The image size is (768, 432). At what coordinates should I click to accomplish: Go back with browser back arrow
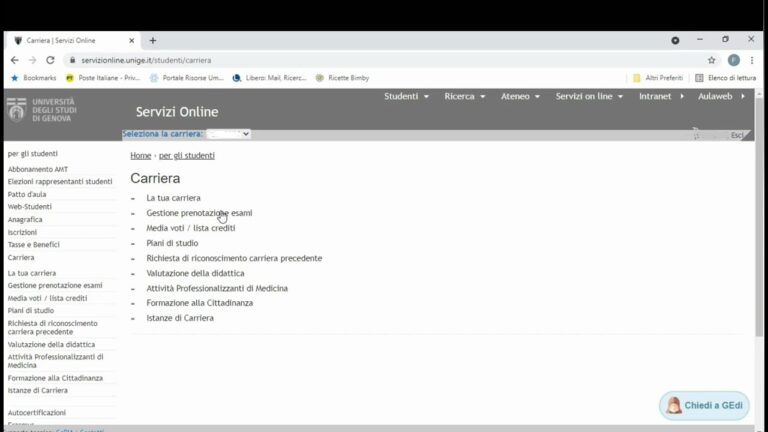(x=15, y=60)
